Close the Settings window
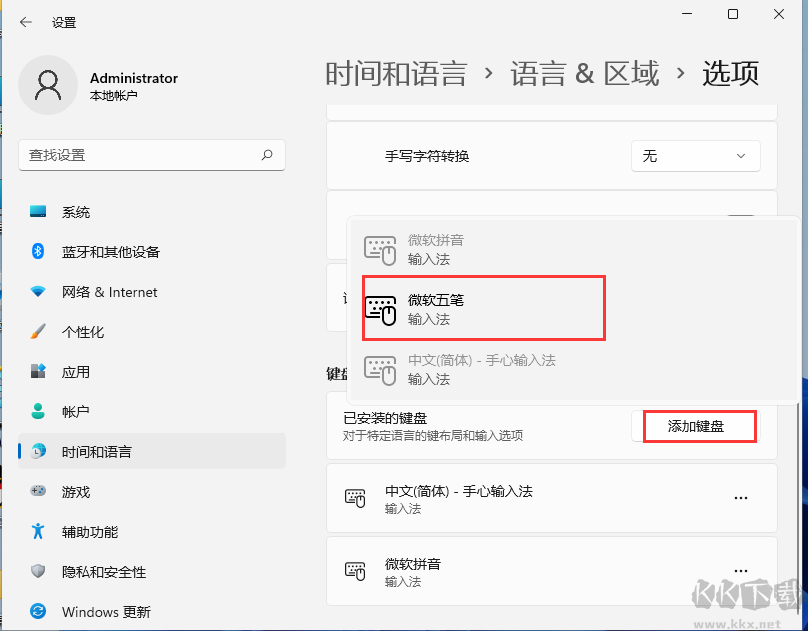The width and height of the screenshot is (808, 631). pos(779,14)
